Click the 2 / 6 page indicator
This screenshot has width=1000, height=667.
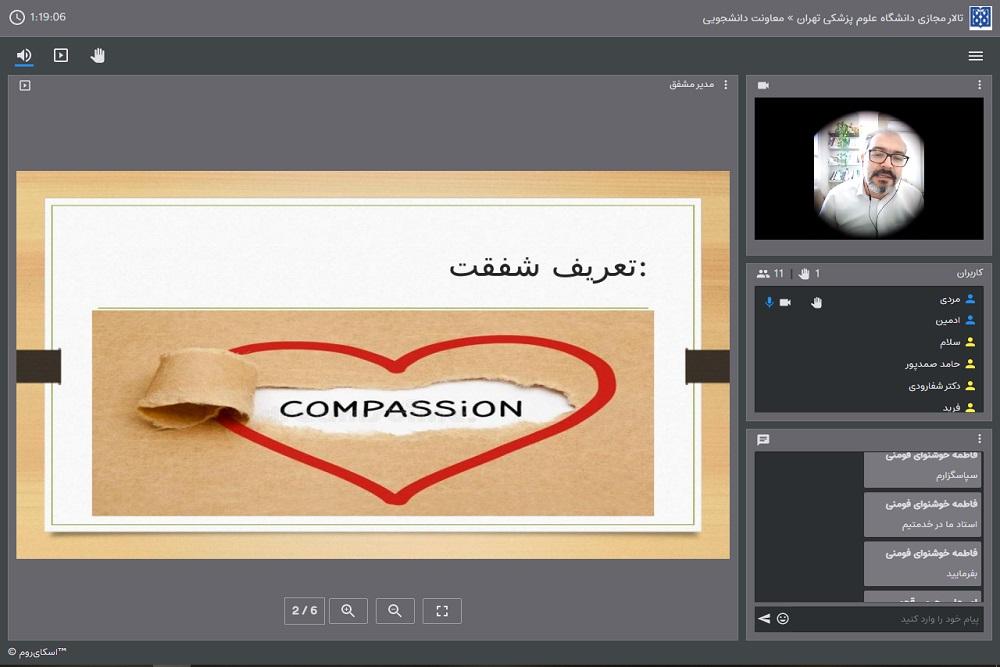[304, 611]
